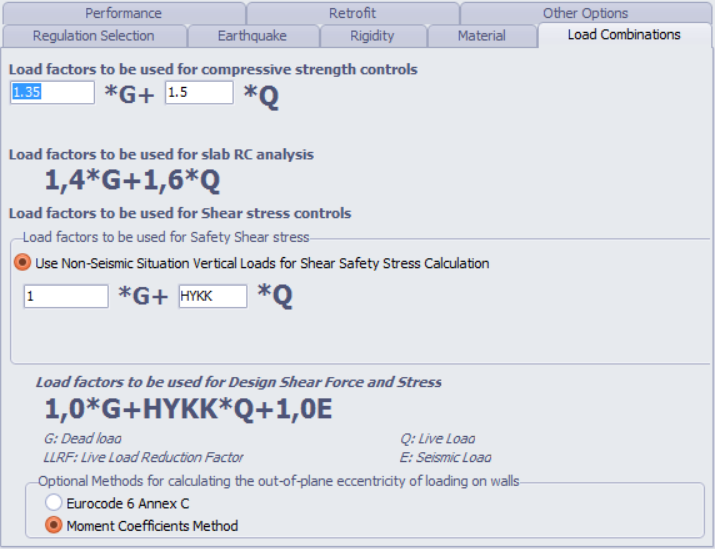The image size is (715, 549).
Task: Show the Material tab
Action: click(481, 36)
